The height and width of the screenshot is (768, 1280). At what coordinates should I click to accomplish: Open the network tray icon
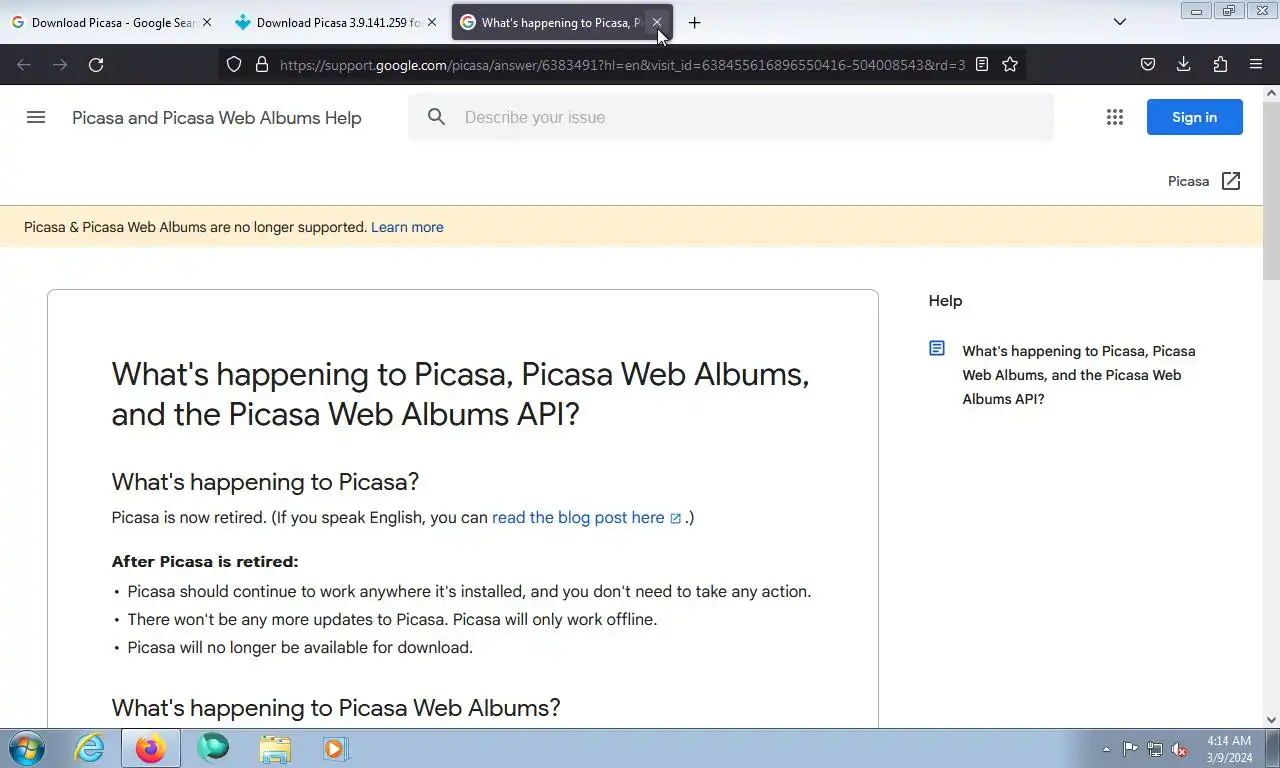coord(1155,749)
